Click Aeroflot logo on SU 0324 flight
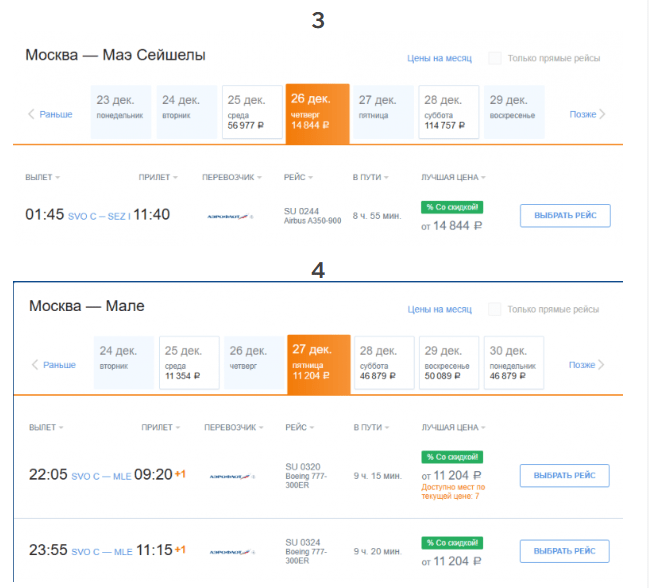This screenshot has height=588, width=649. point(232,552)
